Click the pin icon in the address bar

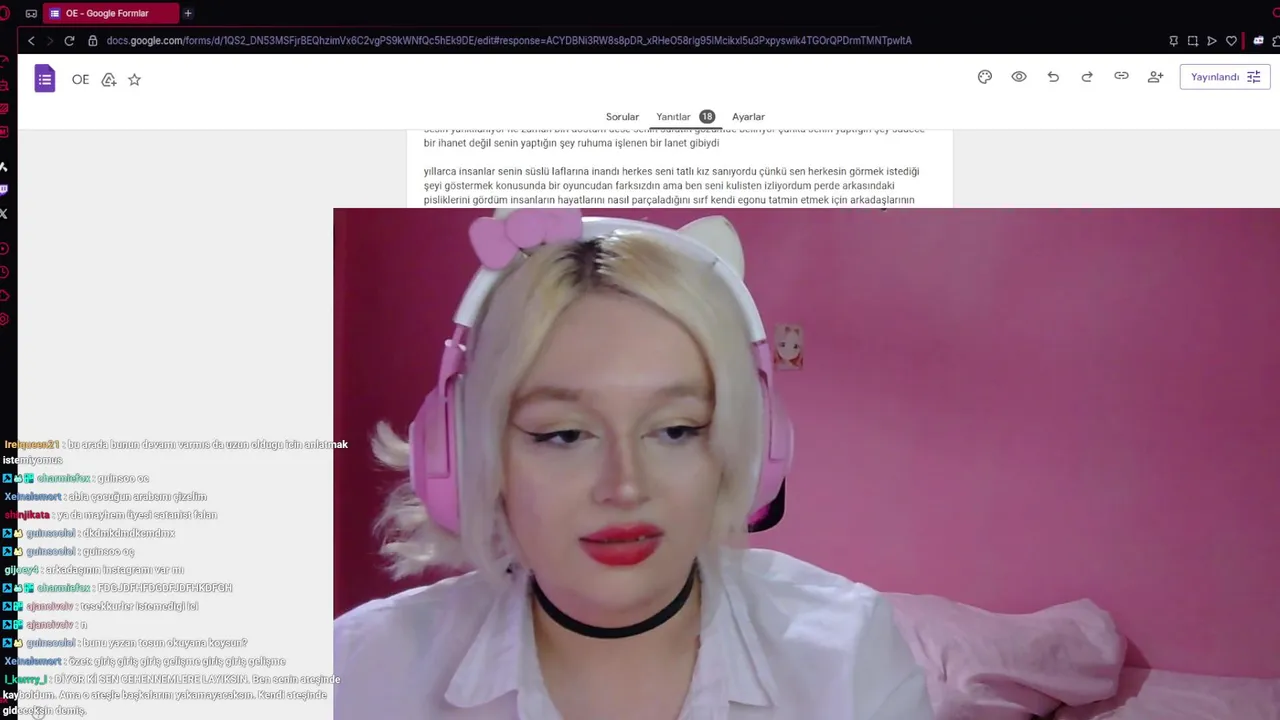(1173, 41)
